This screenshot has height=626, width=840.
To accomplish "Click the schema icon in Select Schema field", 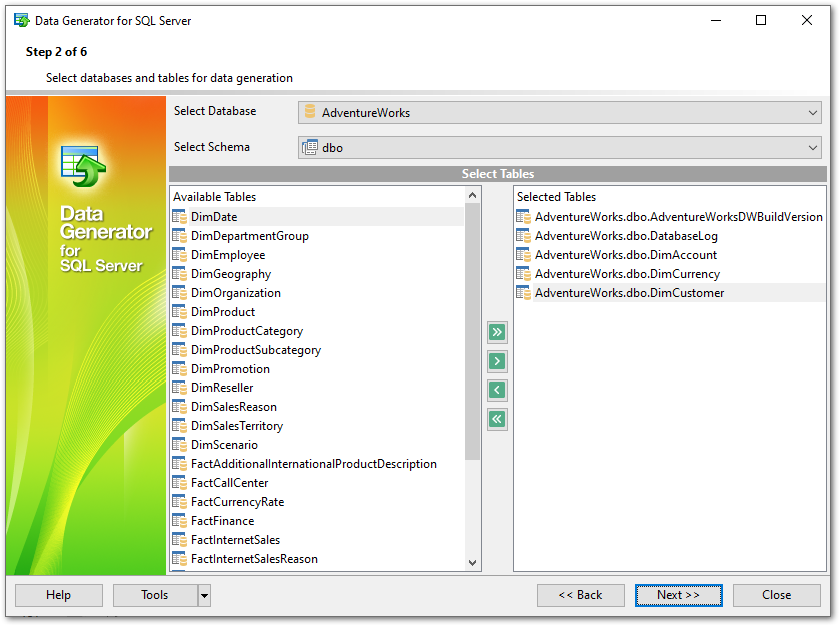I will [310, 147].
